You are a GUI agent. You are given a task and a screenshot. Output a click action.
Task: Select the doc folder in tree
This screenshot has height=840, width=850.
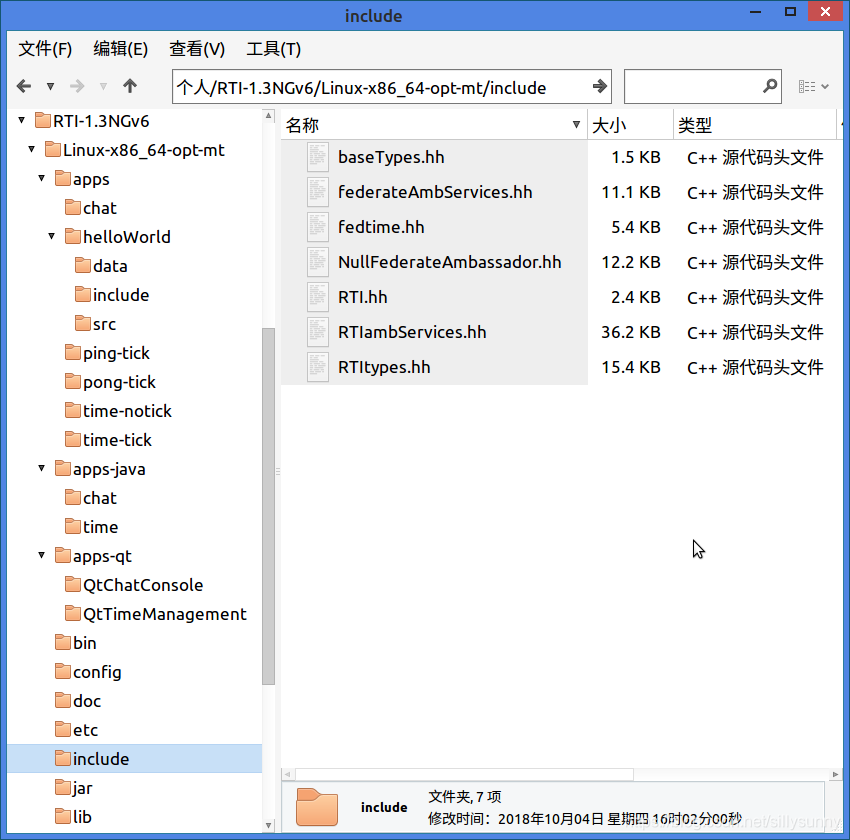tap(78, 701)
